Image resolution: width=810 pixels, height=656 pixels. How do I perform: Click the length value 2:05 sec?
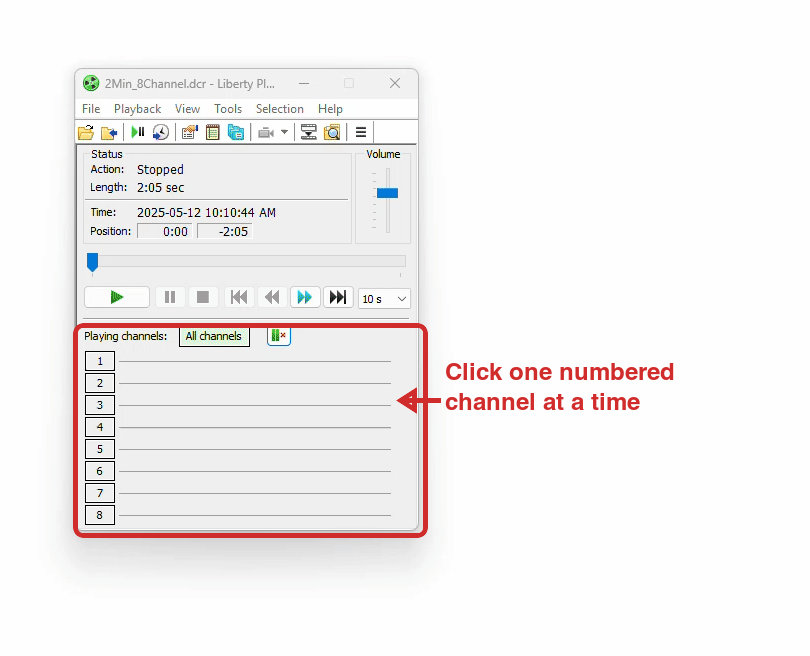[x=161, y=188]
